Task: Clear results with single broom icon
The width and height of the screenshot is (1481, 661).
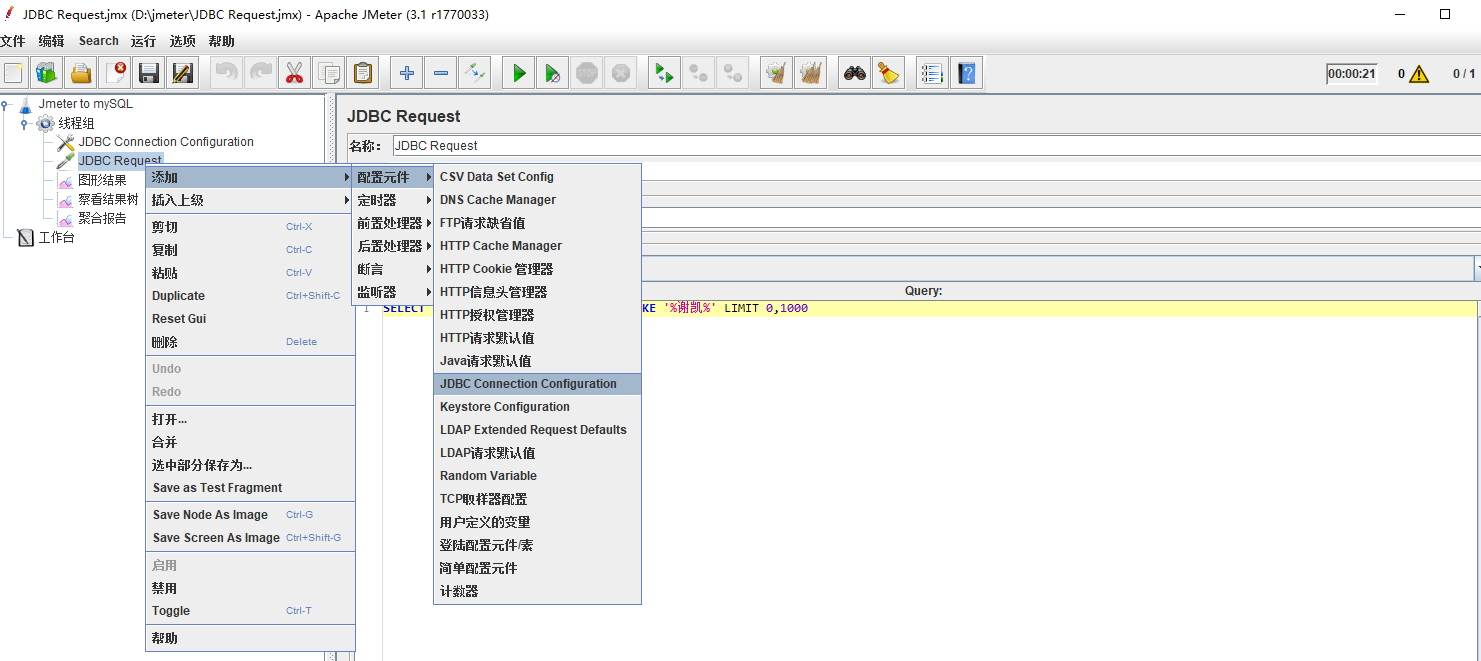Action: [x=776, y=73]
